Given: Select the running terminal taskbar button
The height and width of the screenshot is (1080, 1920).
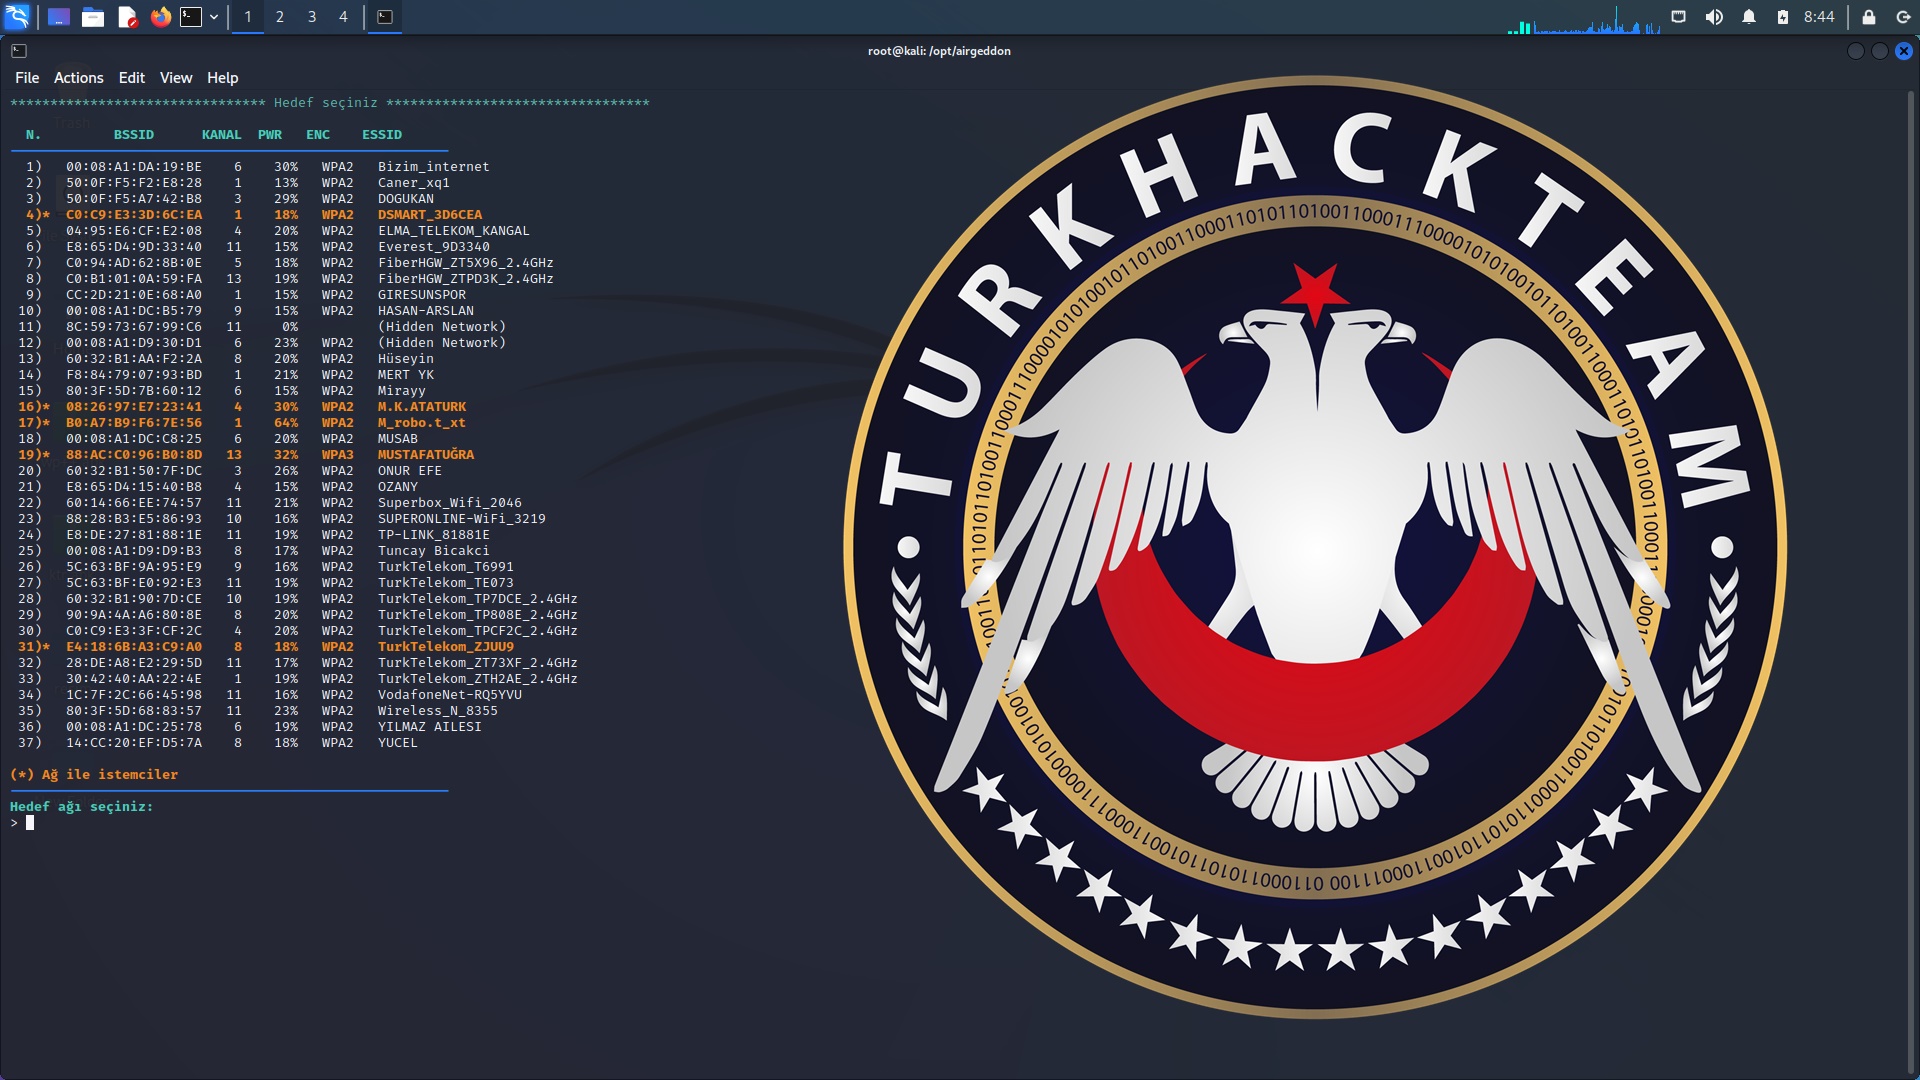Looking at the screenshot, I should [x=385, y=17].
